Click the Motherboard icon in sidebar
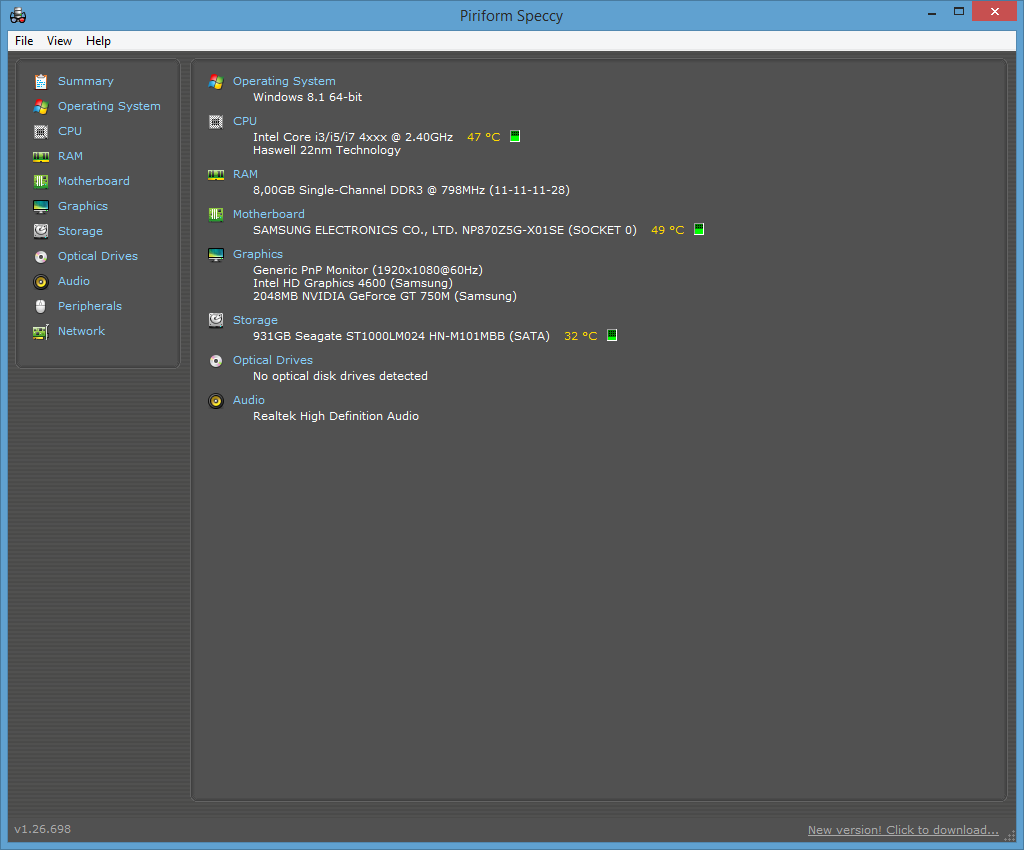Image resolution: width=1024 pixels, height=850 pixels. 40,181
